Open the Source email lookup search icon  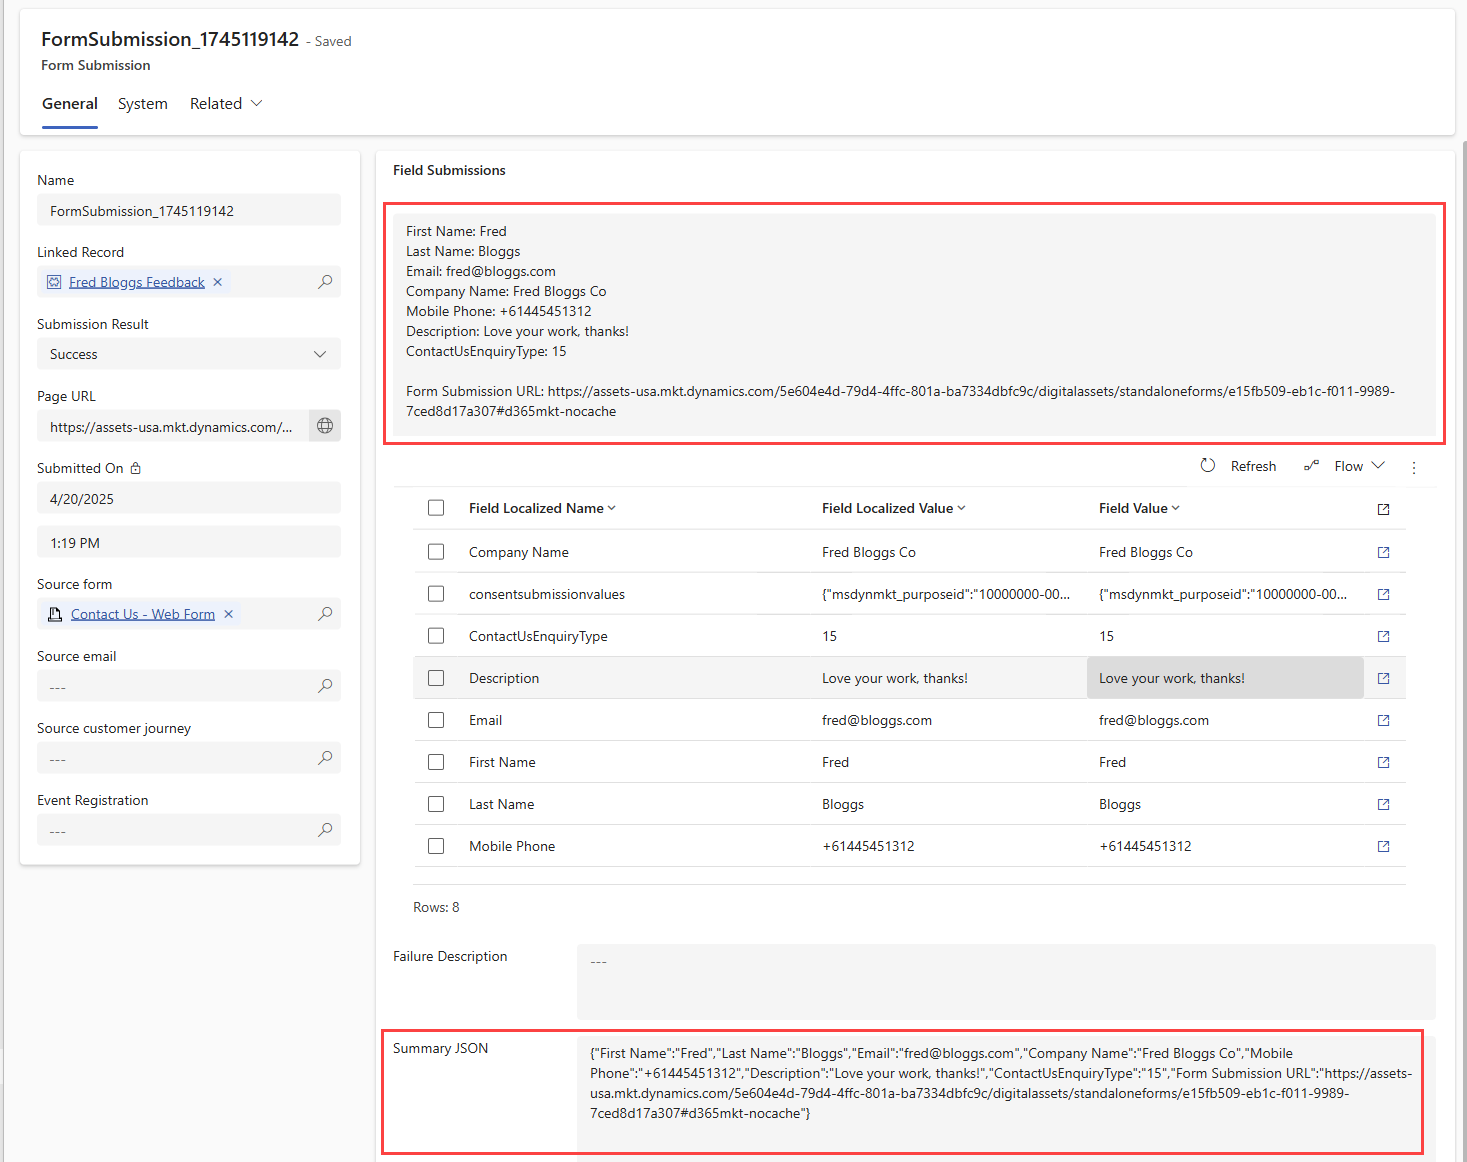point(324,686)
